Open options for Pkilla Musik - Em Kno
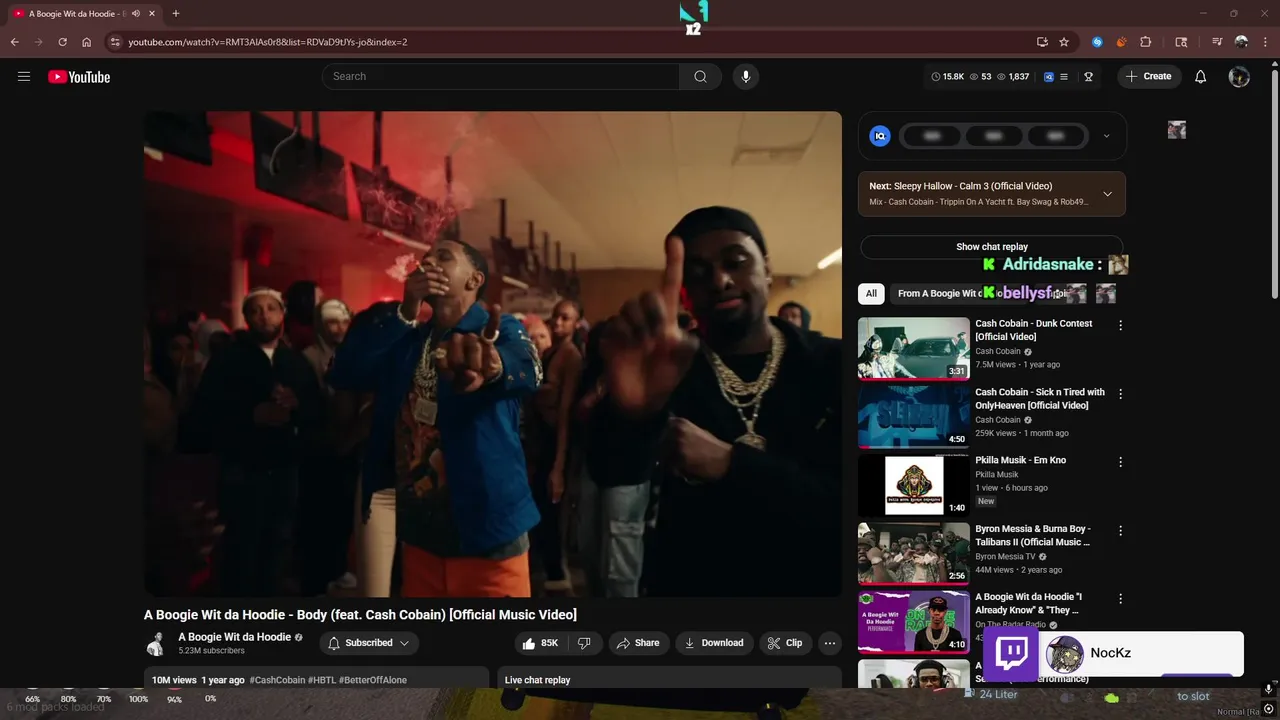This screenshot has height=720, width=1280. click(x=1120, y=462)
